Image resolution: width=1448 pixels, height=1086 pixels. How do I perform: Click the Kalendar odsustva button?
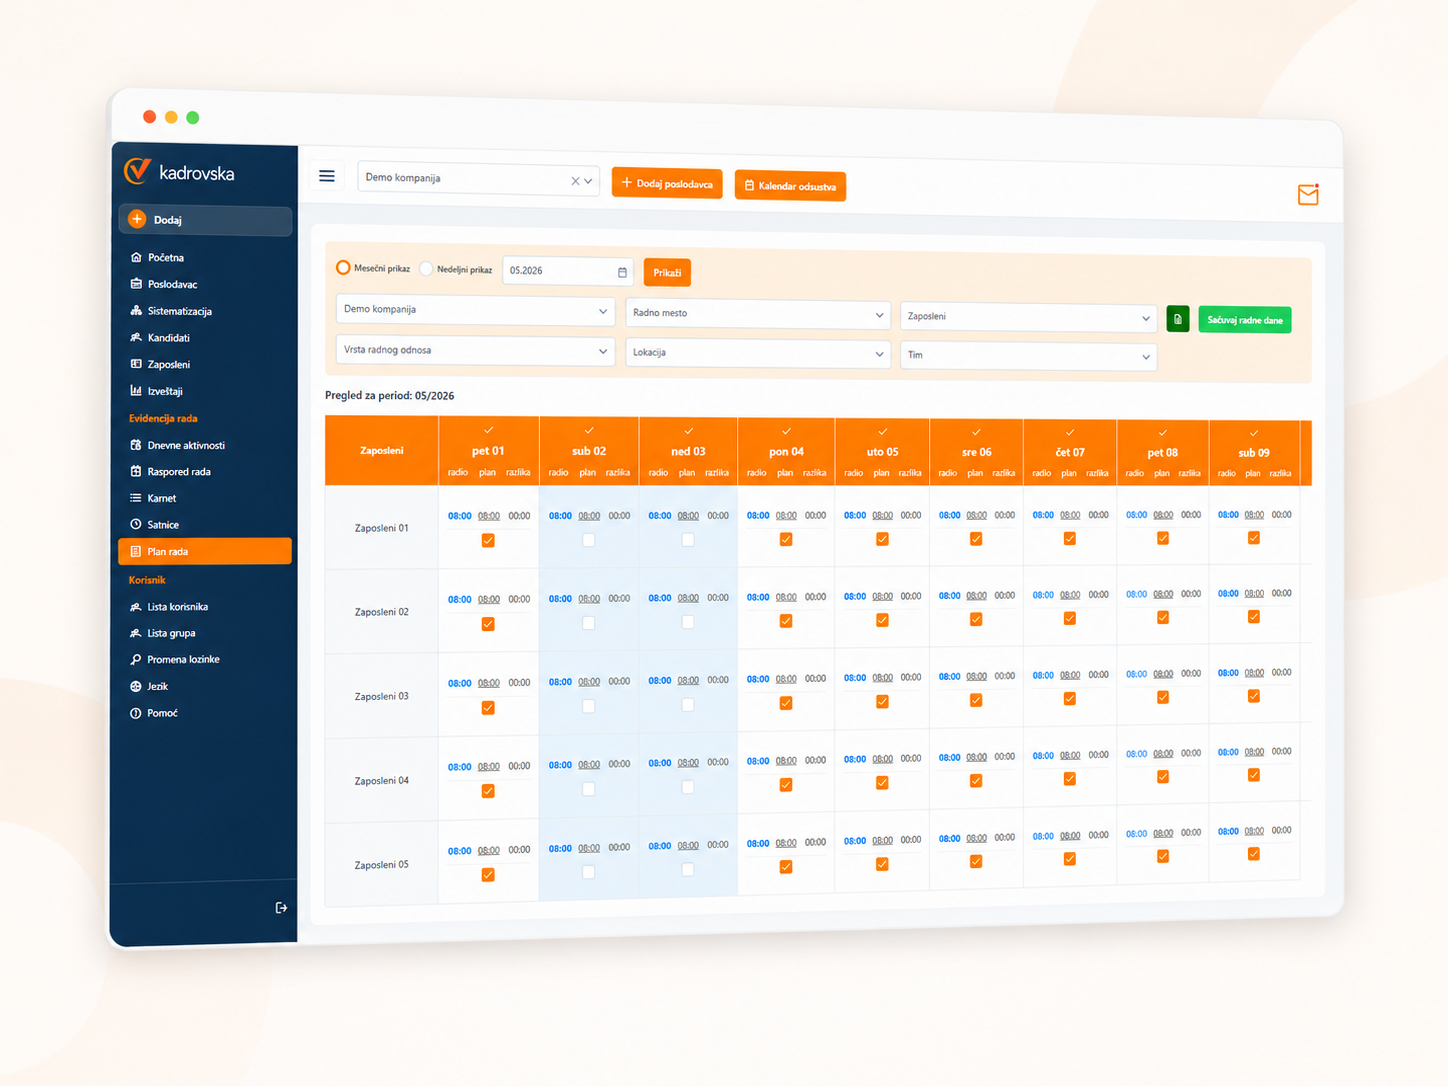(790, 186)
